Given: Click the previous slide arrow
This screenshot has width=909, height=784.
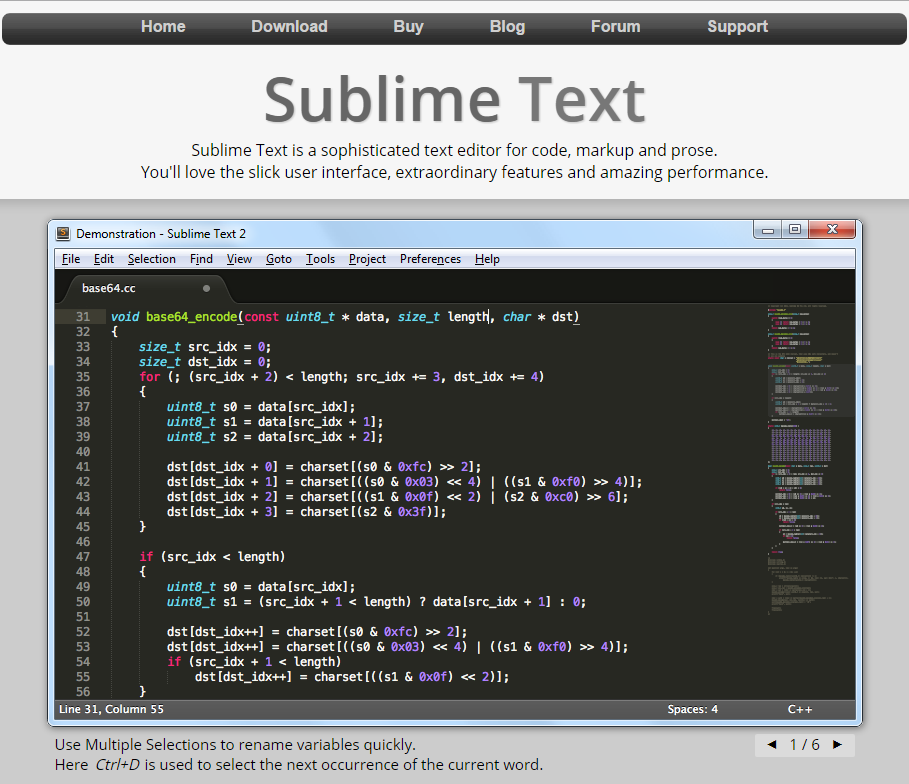Looking at the screenshot, I should click(x=769, y=745).
